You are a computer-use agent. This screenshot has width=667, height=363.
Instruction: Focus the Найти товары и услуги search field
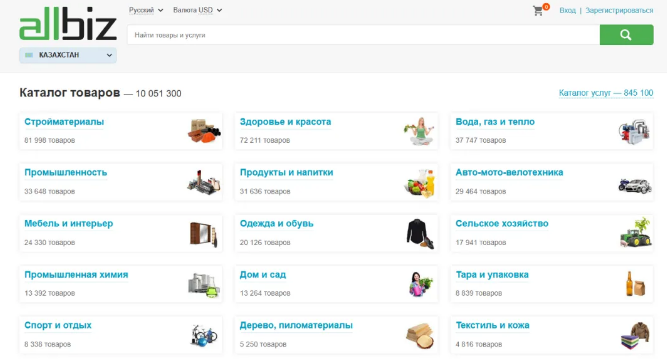coord(364,35)
